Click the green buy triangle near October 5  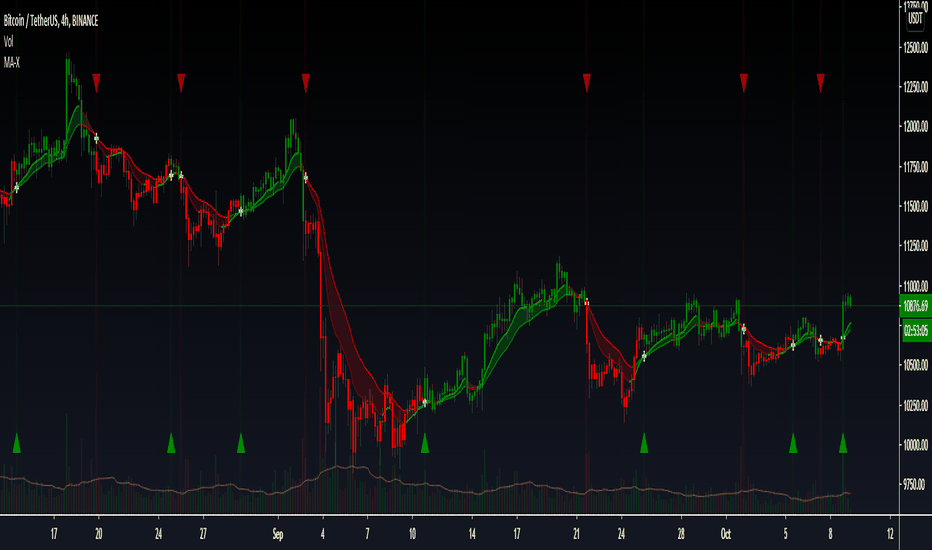(x=793, y=443)
